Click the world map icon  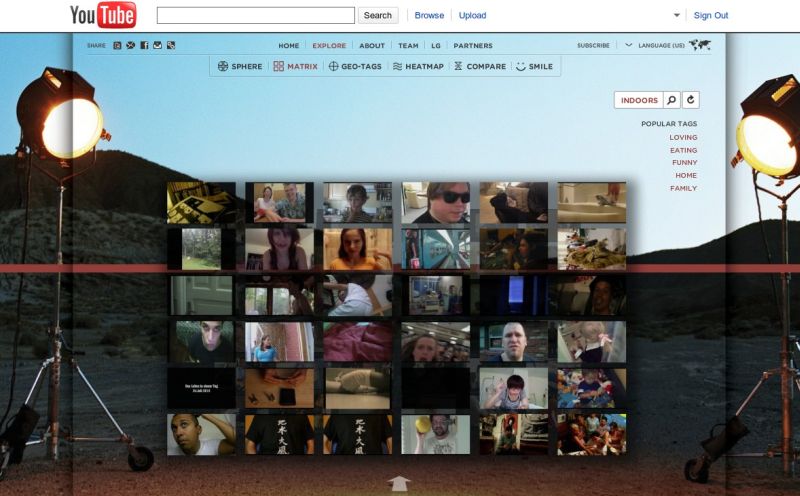pyautogui.click(x=700, y=45)
